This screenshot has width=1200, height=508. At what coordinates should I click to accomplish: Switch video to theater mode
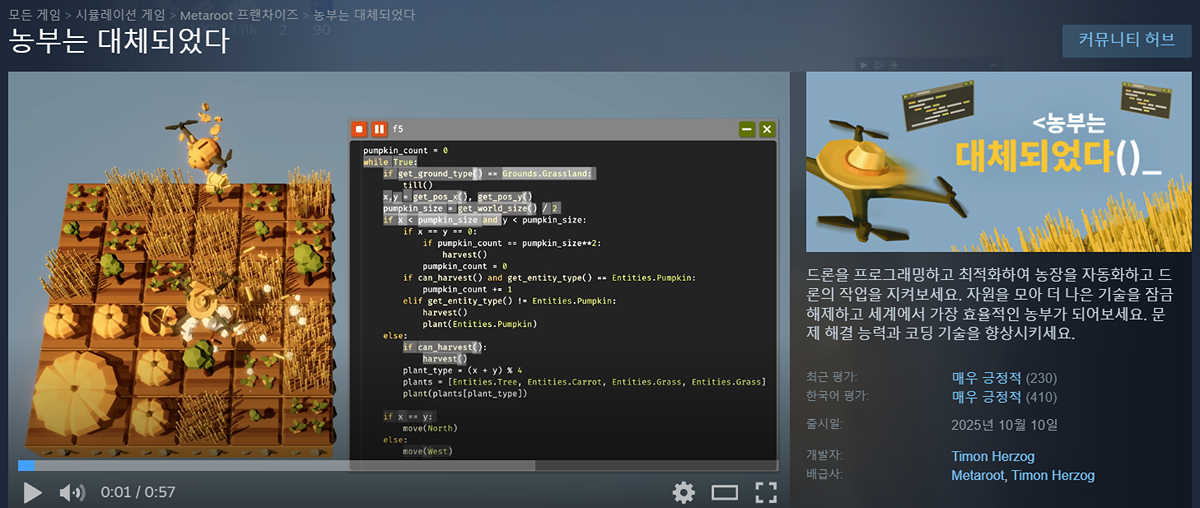[x=724, y=492]
